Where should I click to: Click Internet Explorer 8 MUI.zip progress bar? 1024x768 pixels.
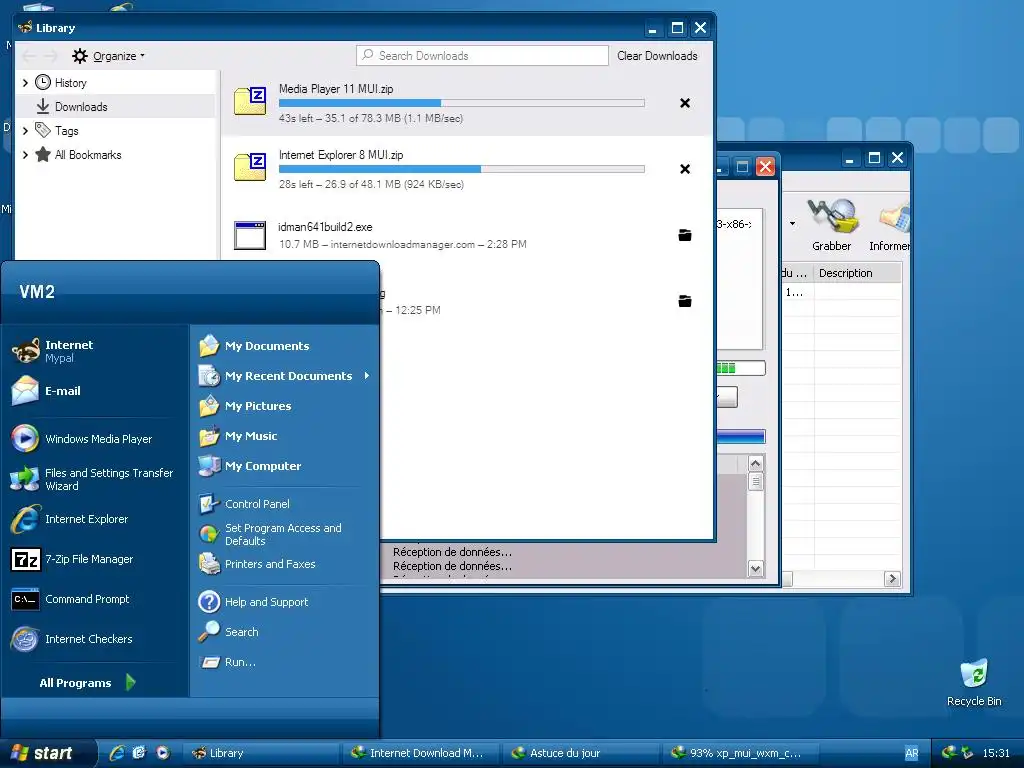point(462,169)
